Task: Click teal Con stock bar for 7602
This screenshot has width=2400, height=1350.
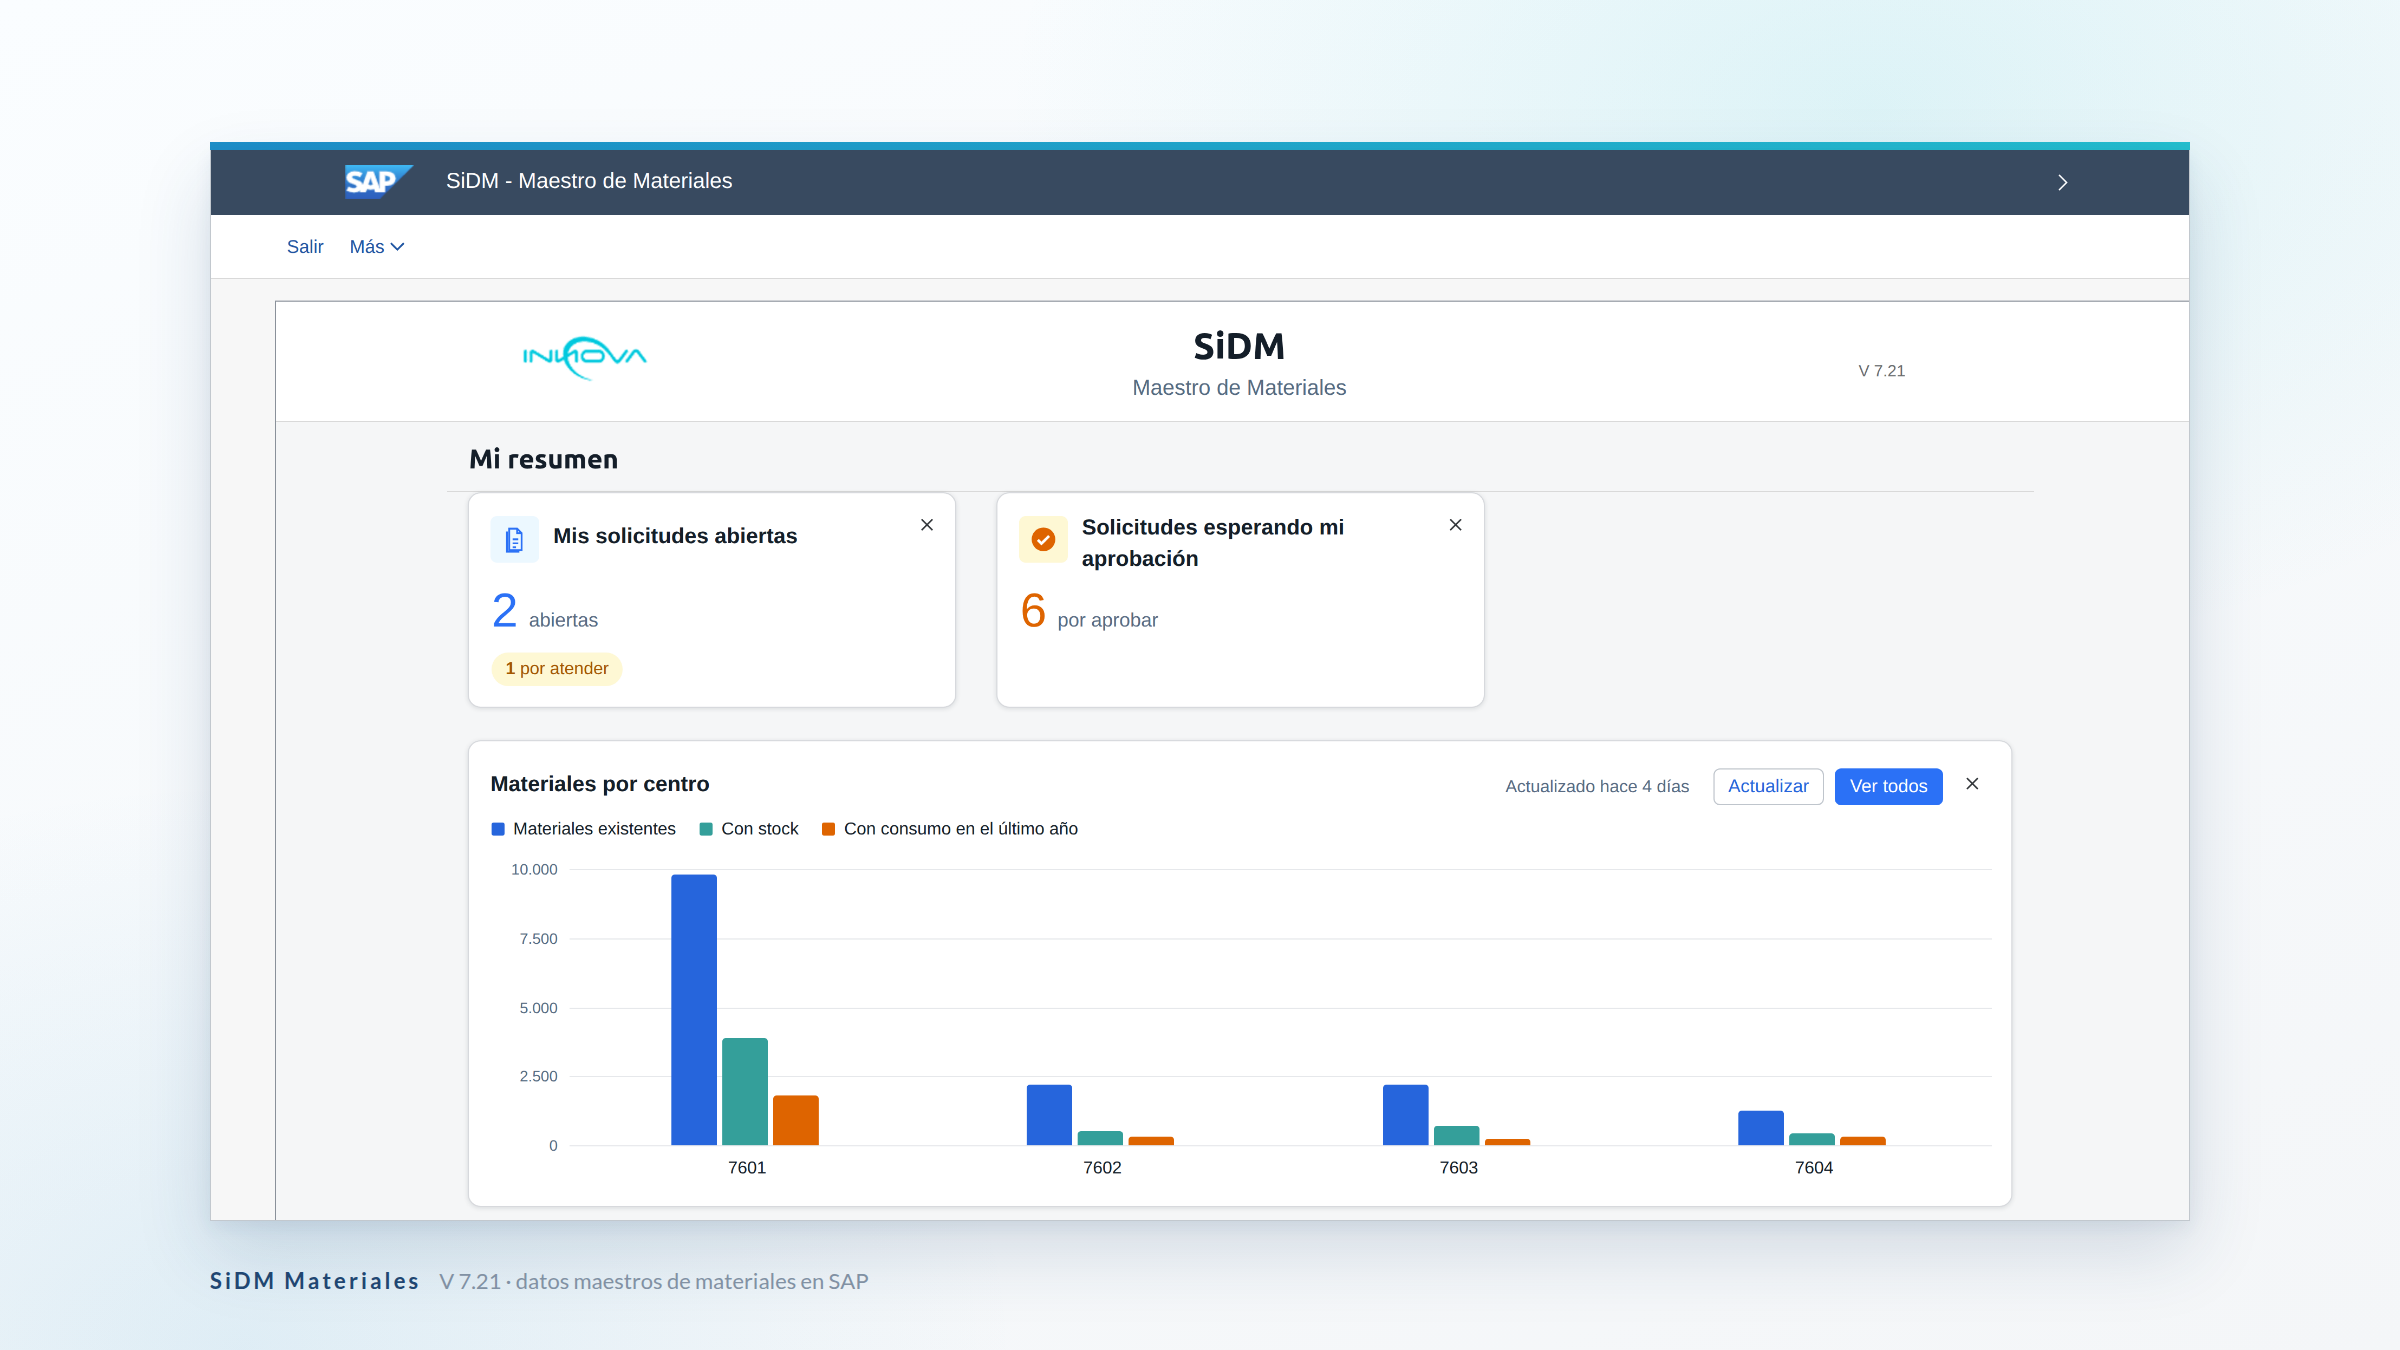Action: coord(1100,1138)
